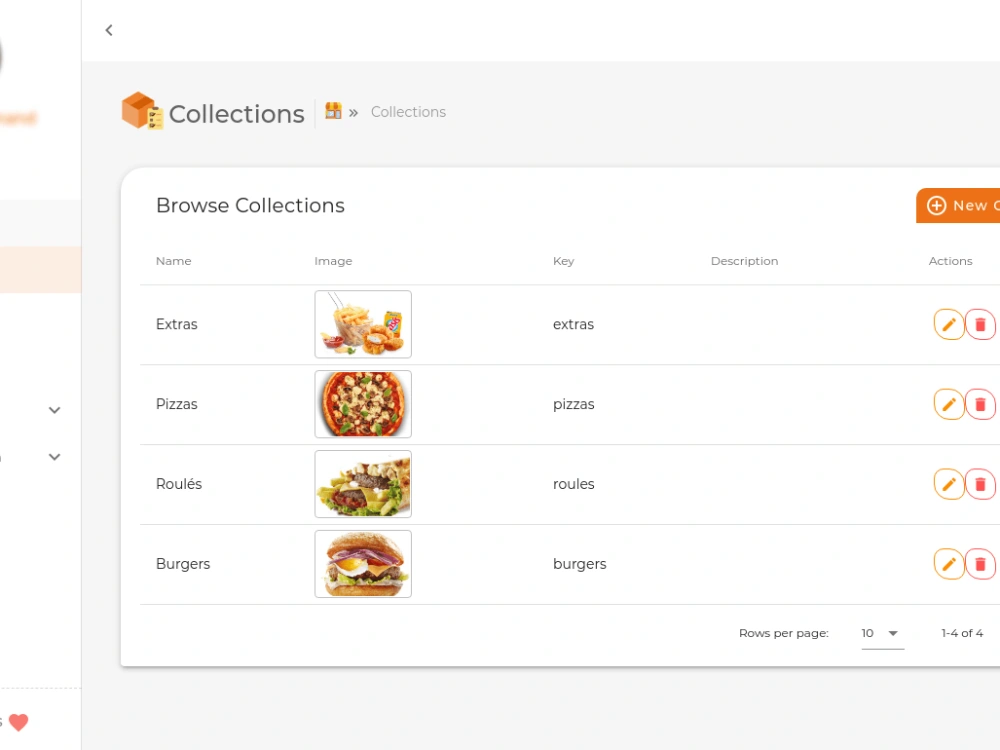Click the Browse Collections heading
Image resolution: width=1000 pixels, height=750 pixels.
pos(250,205)
